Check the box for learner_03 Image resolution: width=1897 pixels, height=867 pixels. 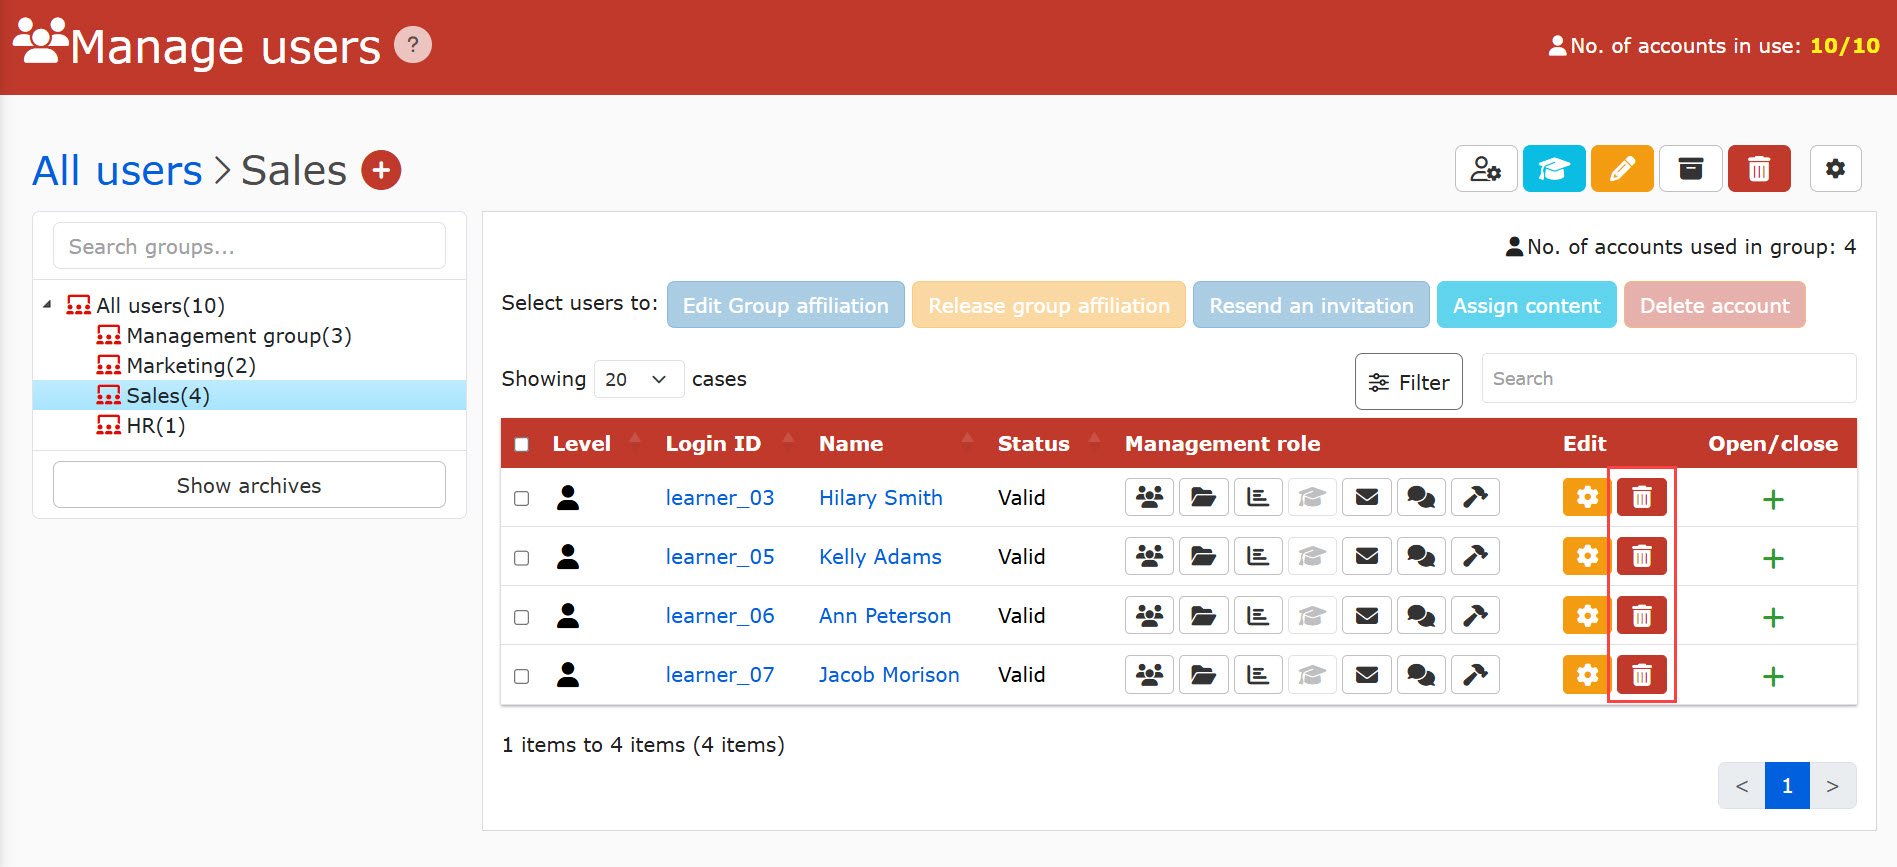[x=521, y=498]
